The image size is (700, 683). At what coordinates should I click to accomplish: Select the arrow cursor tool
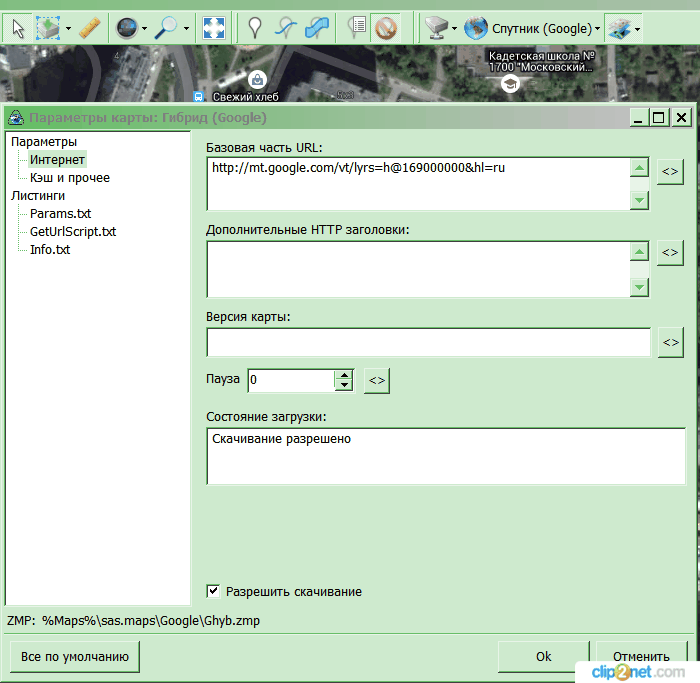pos(18,27)
